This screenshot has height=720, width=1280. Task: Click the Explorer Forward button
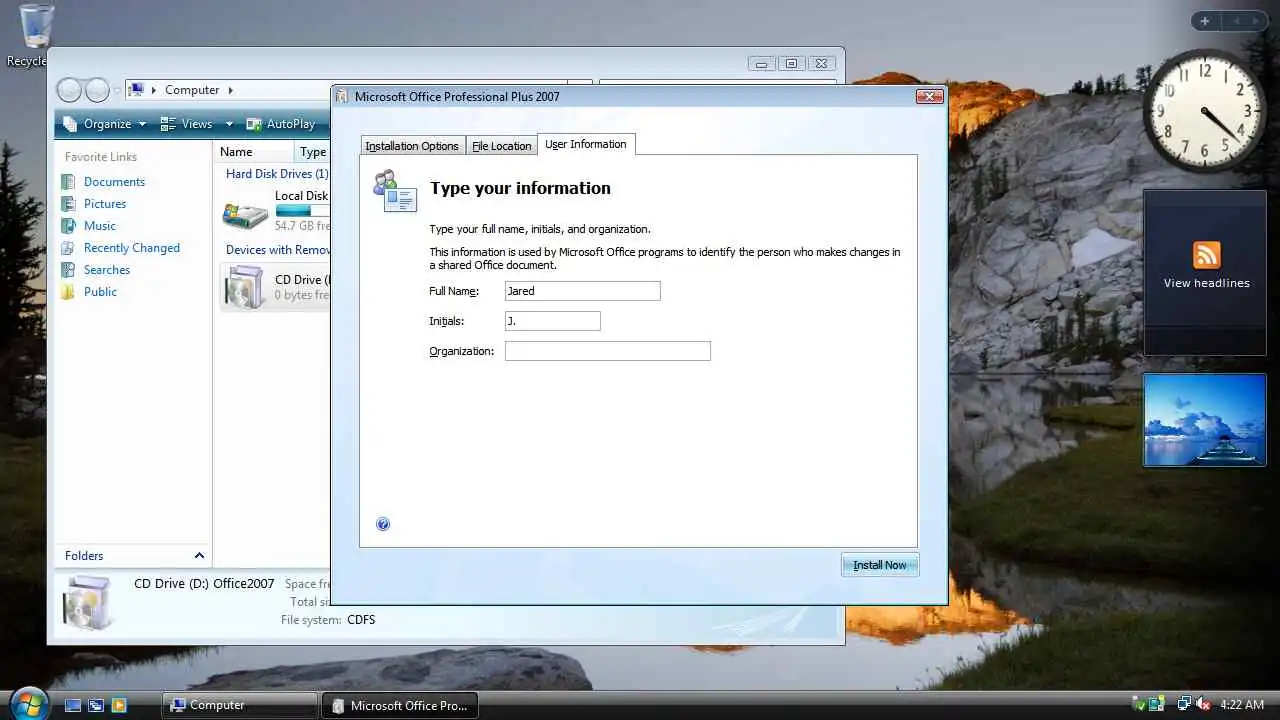[x=97, y=90]
